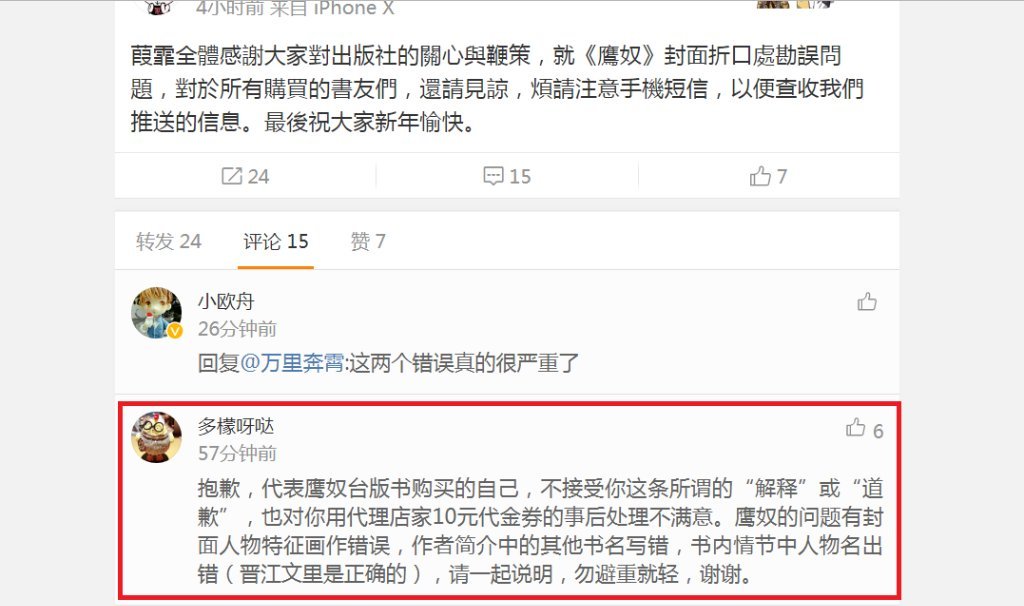1024x606 pixels.
Task: Like 小欧舟's comment with thumbs-up icon
Action: click(x=867, y=302)
